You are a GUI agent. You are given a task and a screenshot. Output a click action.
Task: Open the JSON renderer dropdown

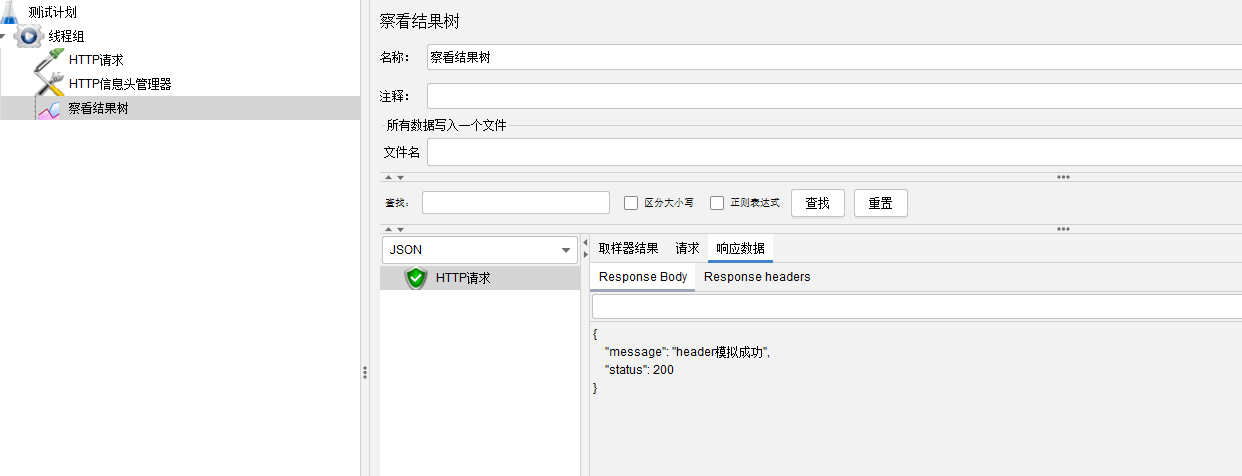click(x=479, y=250)
